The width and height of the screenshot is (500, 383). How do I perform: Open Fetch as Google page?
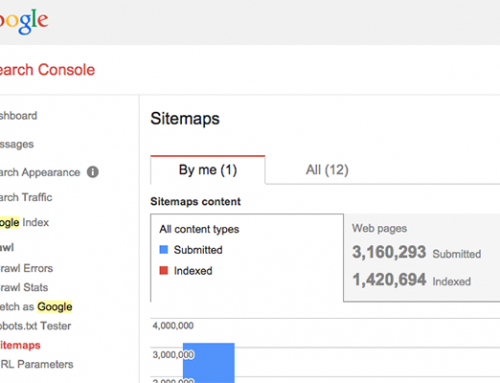pos(36,307)
